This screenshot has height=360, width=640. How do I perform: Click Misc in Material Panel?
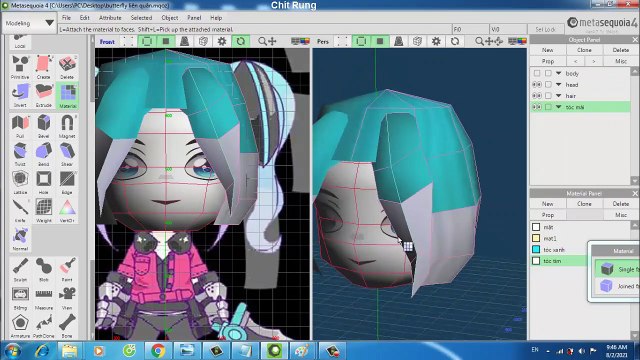[620, 215]
